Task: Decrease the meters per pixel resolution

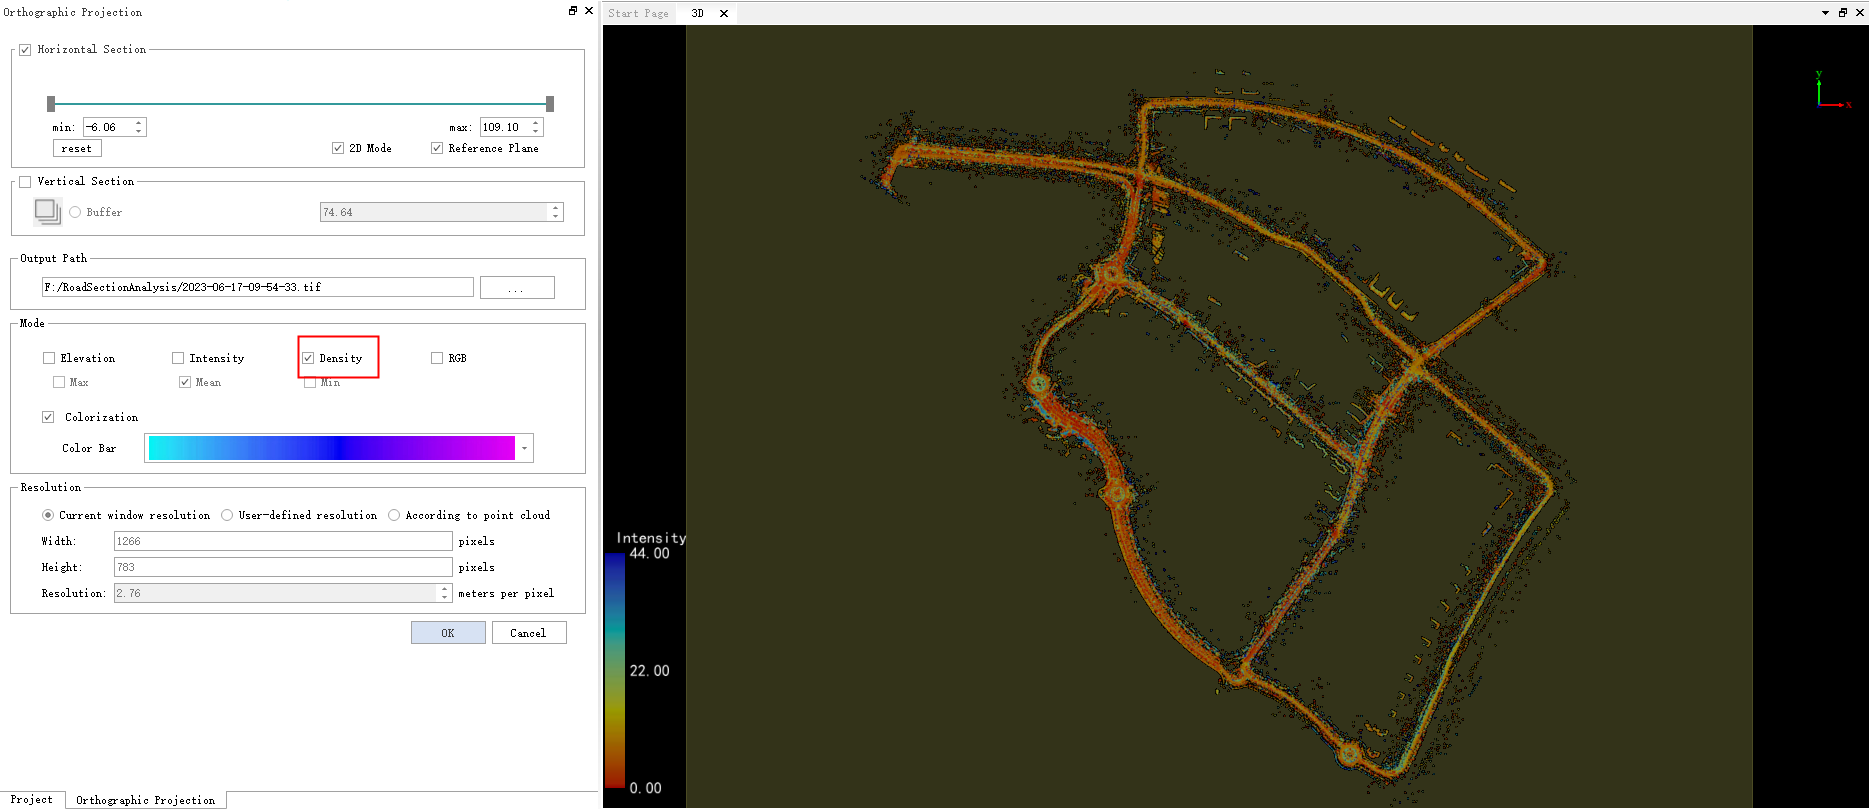Action: point(445,597)
